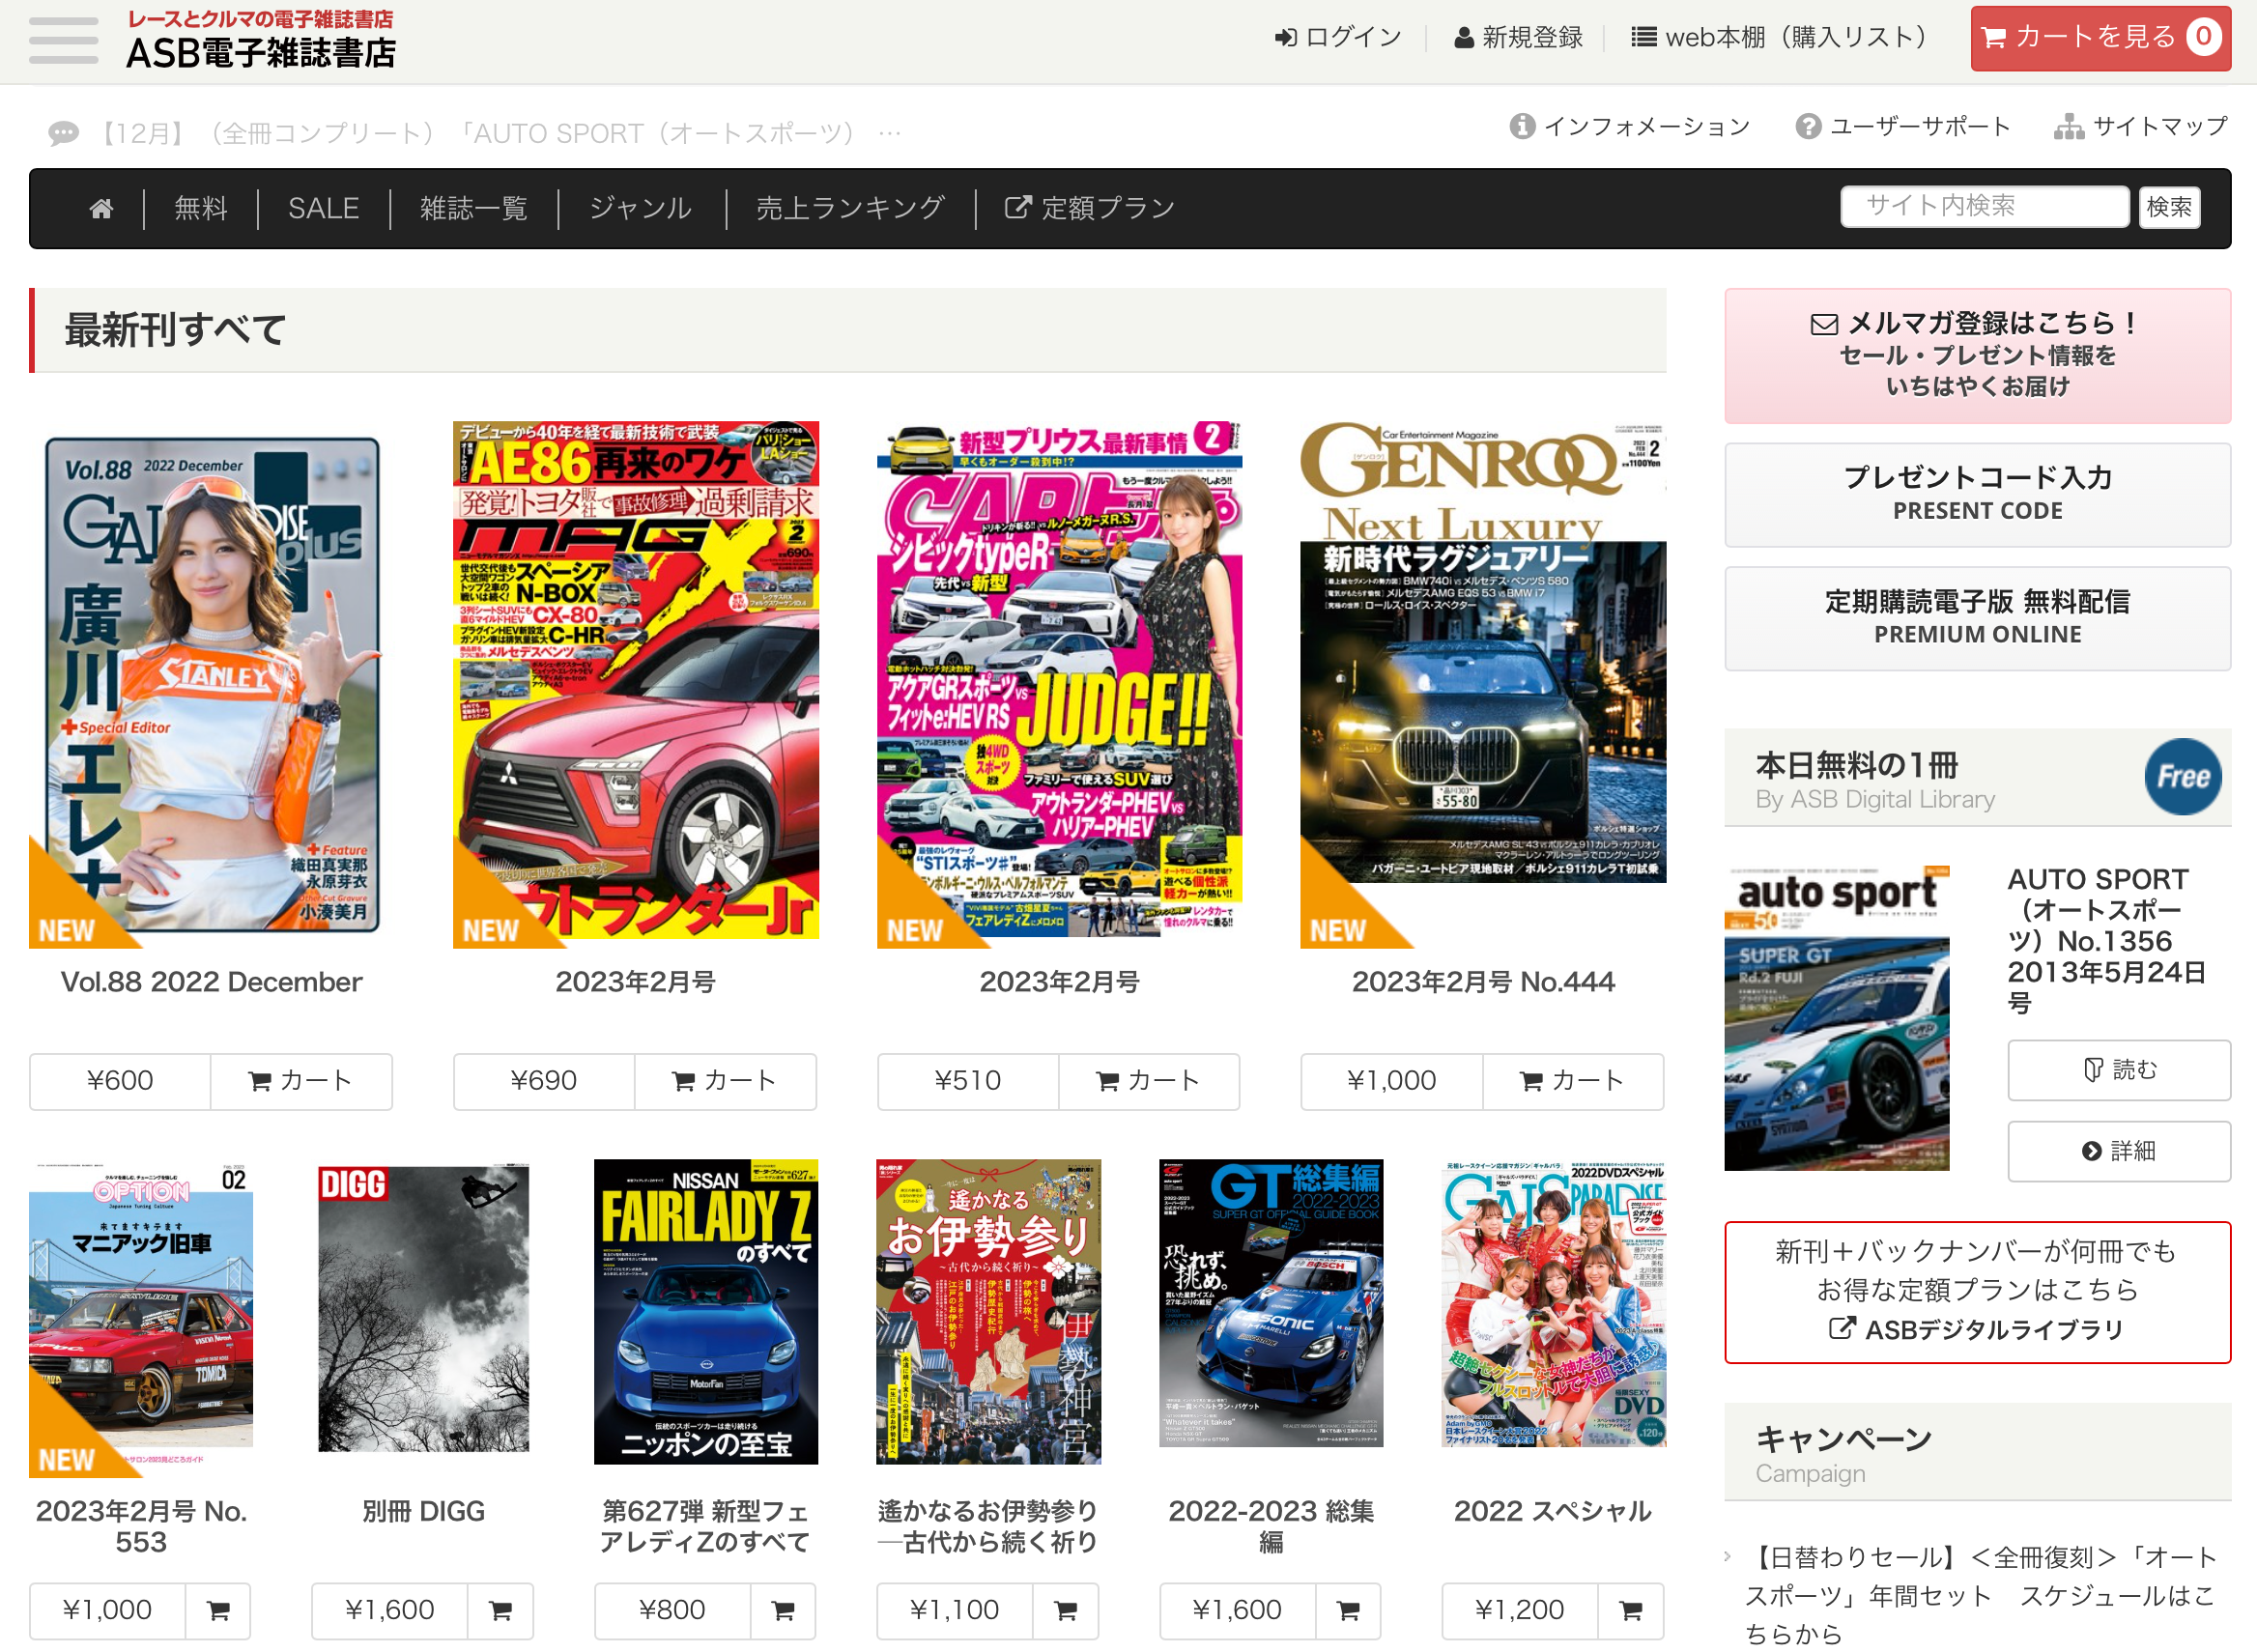Add FAIRLADY Z issue via cart icon
Viewport: 2257px width, 1652px height.
point(783,1609)
